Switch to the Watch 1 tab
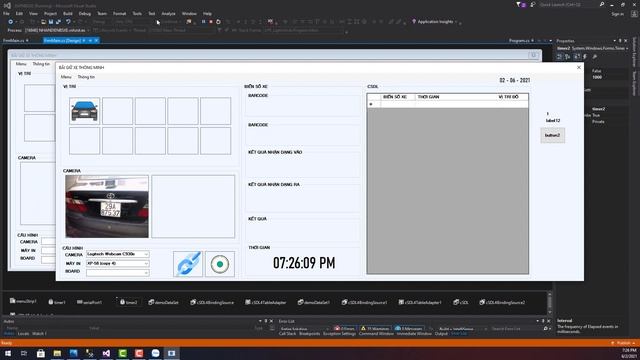The image size is (640, 360). click(39, 333)
